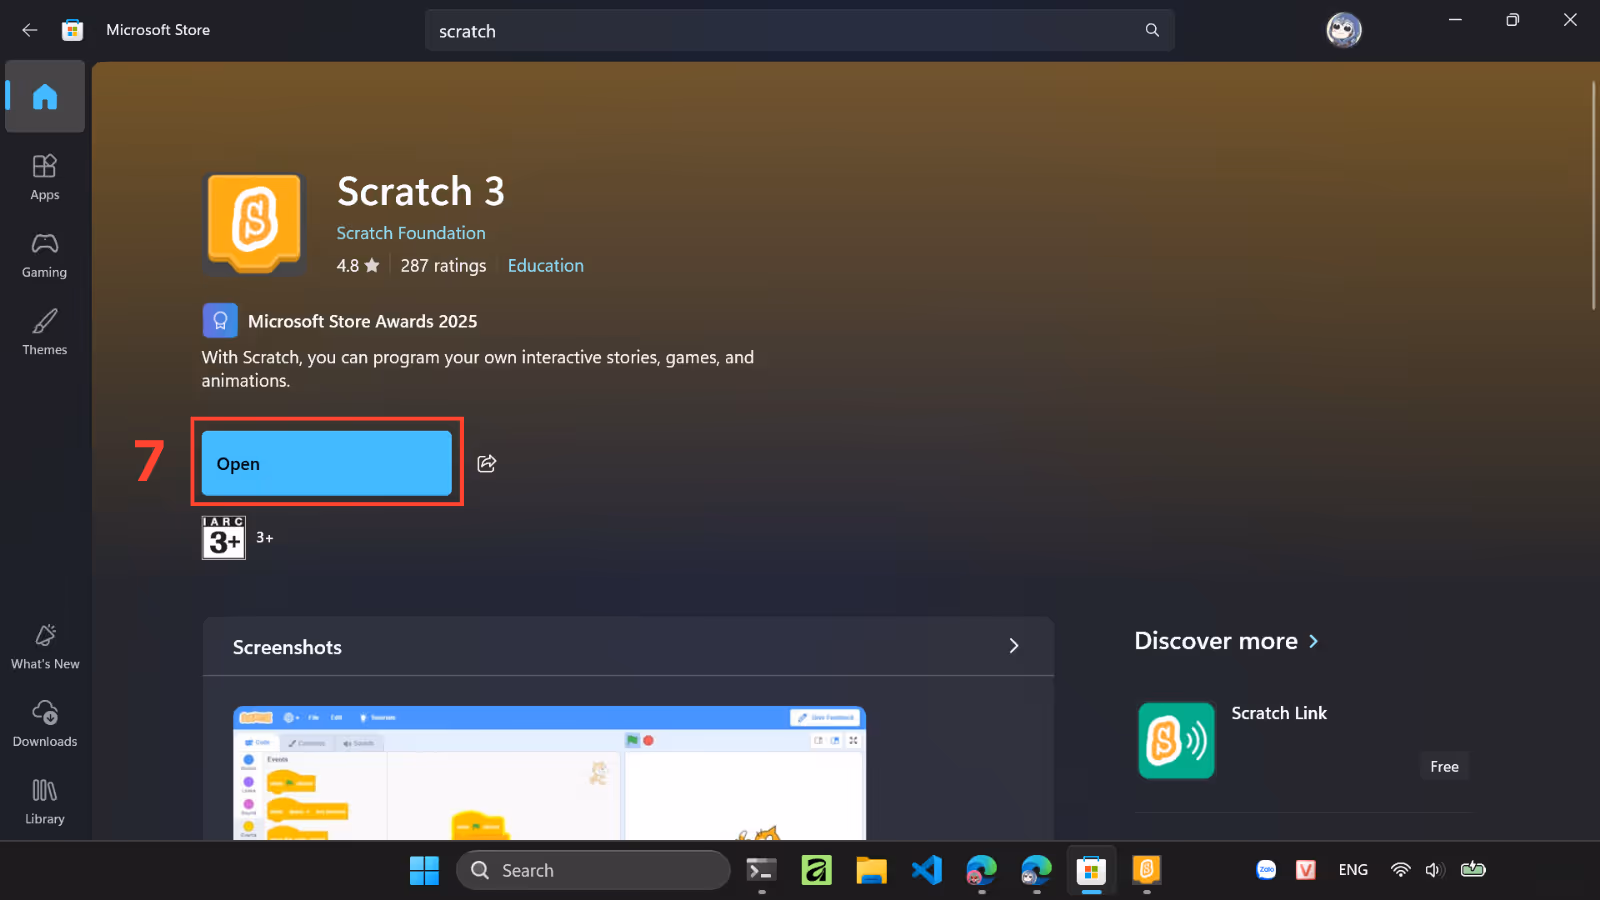Open Visual Studio Code from taskbar

(927, 870)
